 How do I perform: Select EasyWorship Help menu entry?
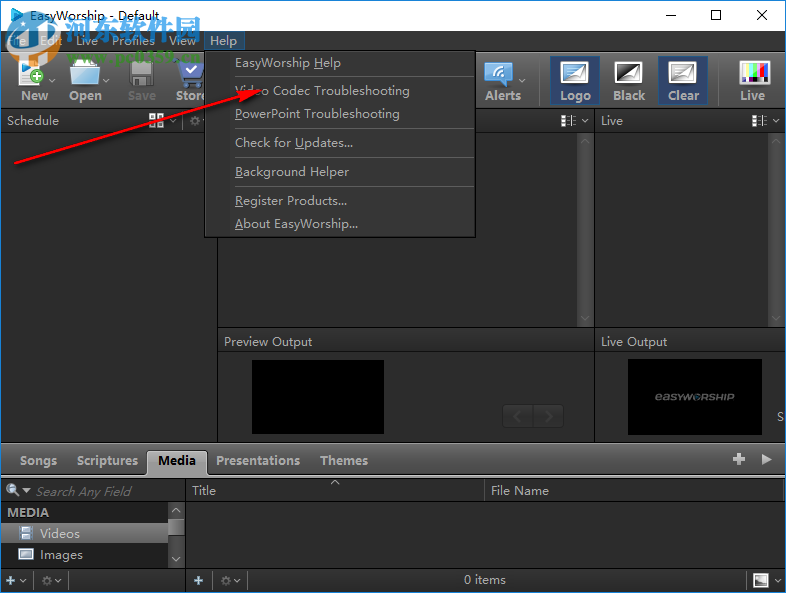click(x=340, y=63)
